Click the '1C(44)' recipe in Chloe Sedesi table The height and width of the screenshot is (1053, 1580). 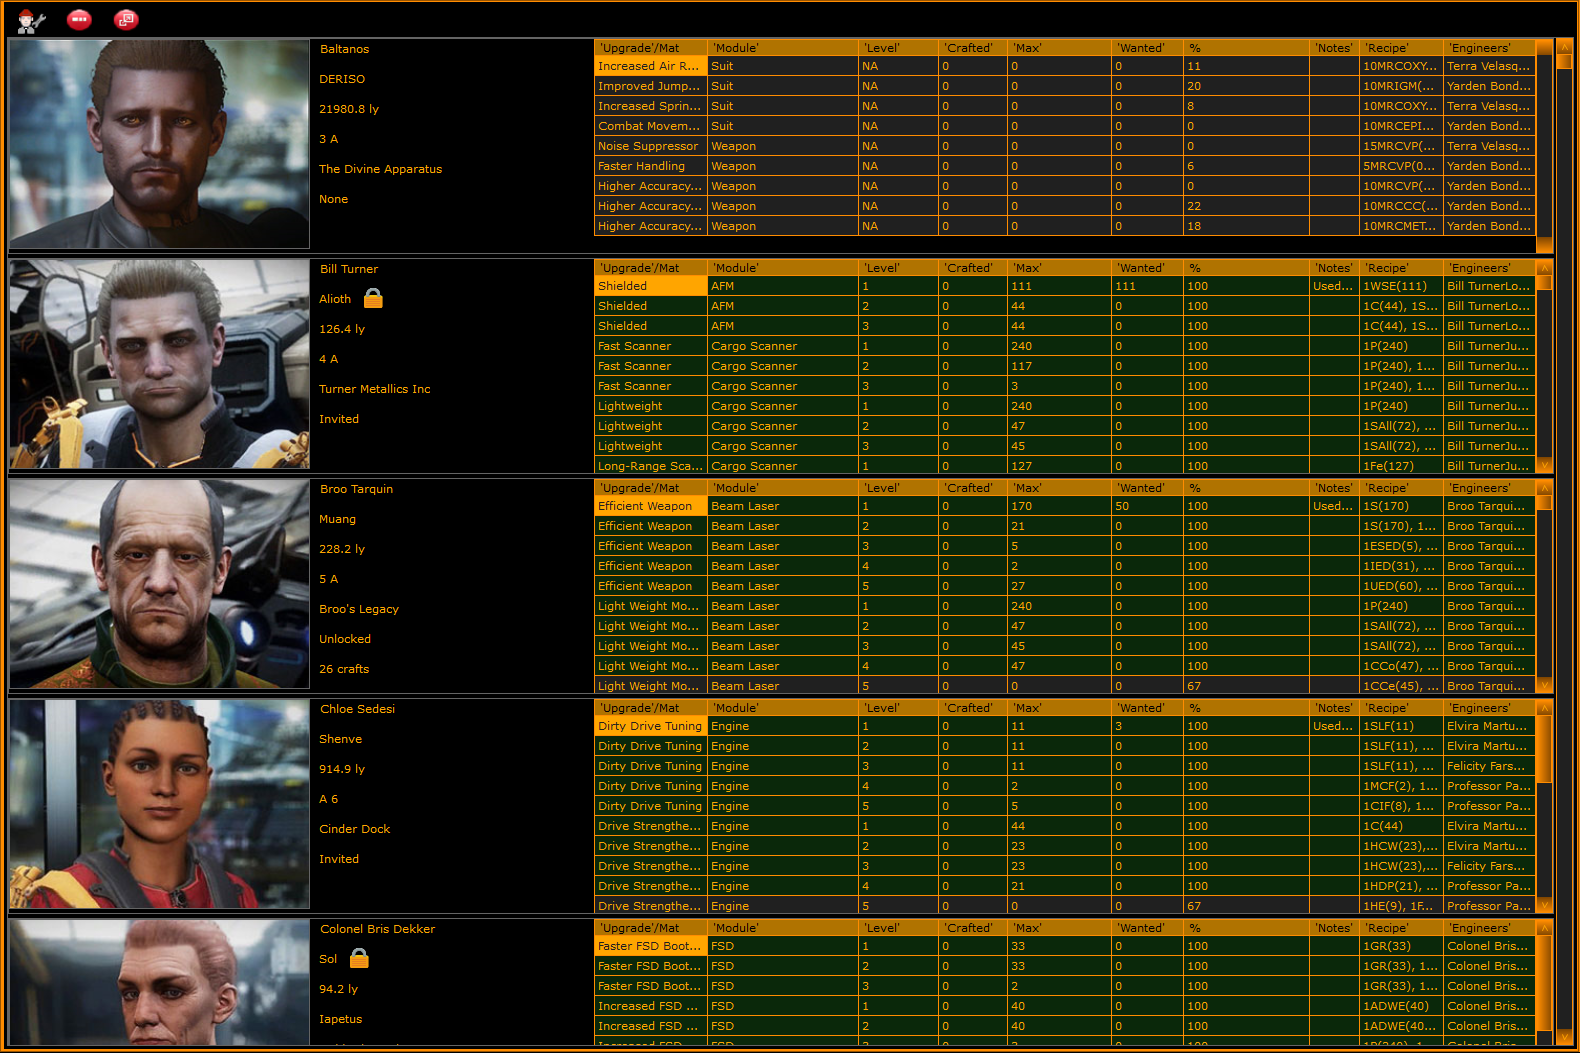tap(1401, 826)
